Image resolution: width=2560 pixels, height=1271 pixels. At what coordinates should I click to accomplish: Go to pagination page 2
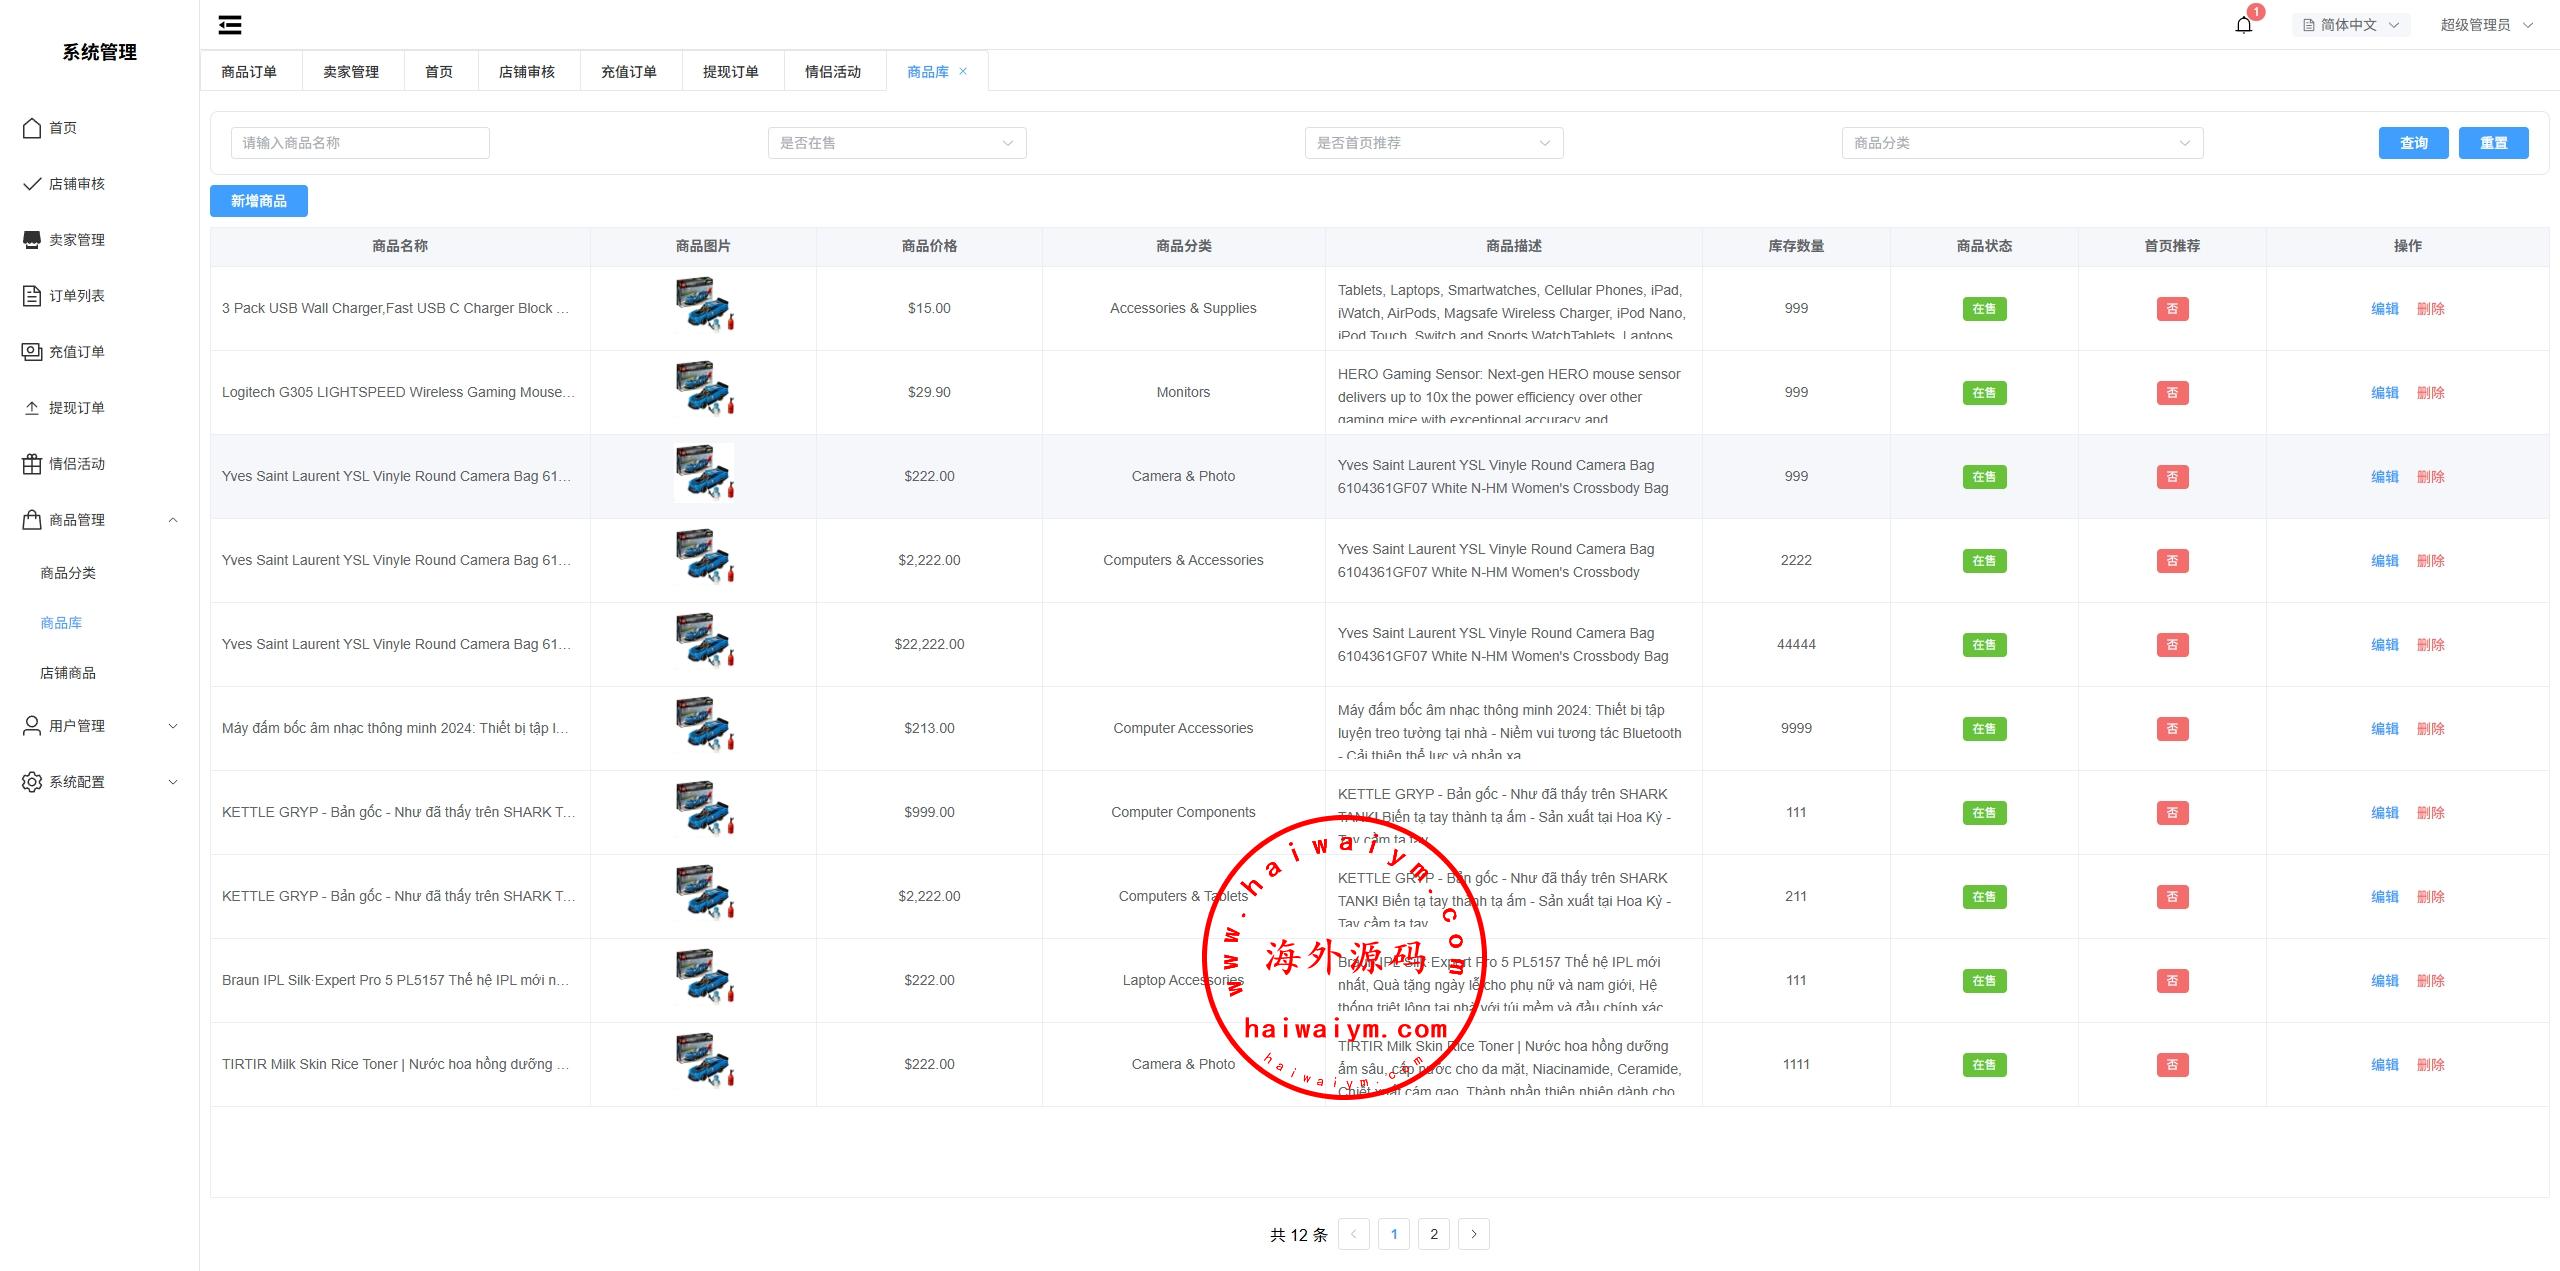pyautogui.click(x=1433, y=1234)
